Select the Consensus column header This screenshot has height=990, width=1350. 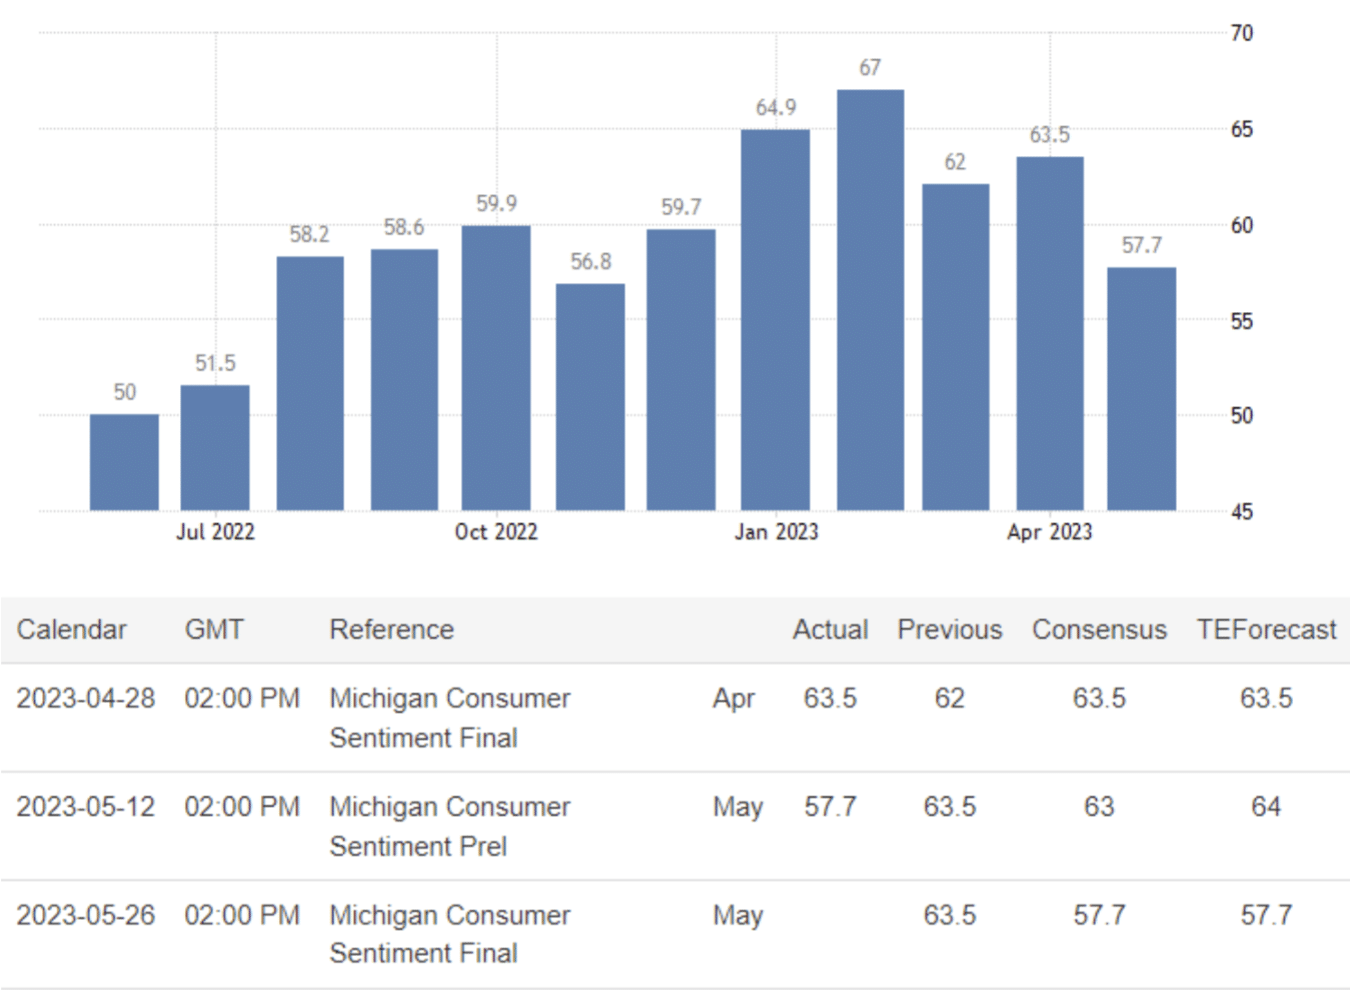click(x=1099, y=630)
